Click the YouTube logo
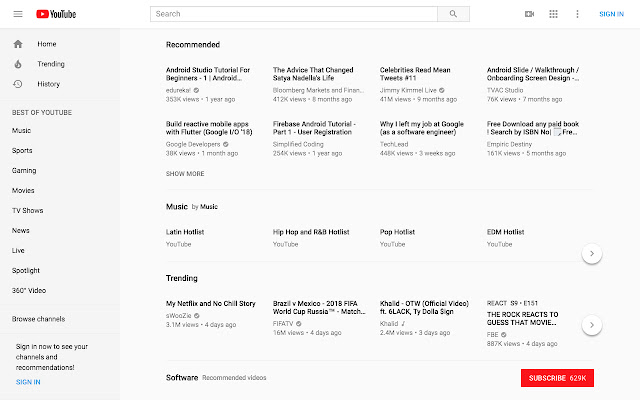Image resolution: width=640 pixels, height=400 pixels. [56, 14]
